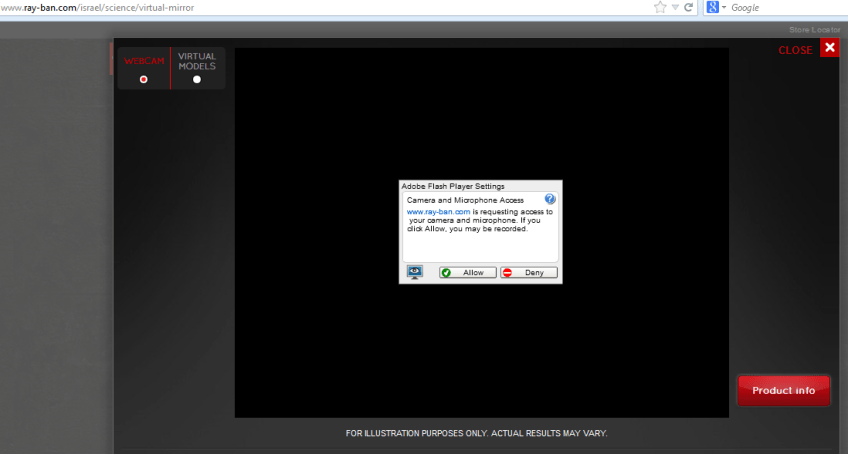
Task: Open the Store Locator link
Action: click(x=816, y=31)
